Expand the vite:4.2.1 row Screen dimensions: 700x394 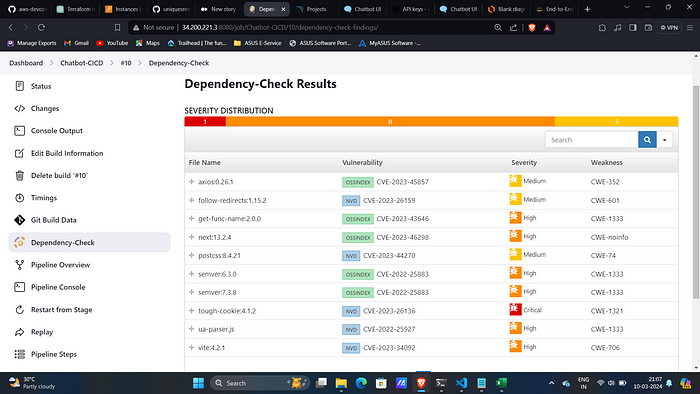[192, 347]
